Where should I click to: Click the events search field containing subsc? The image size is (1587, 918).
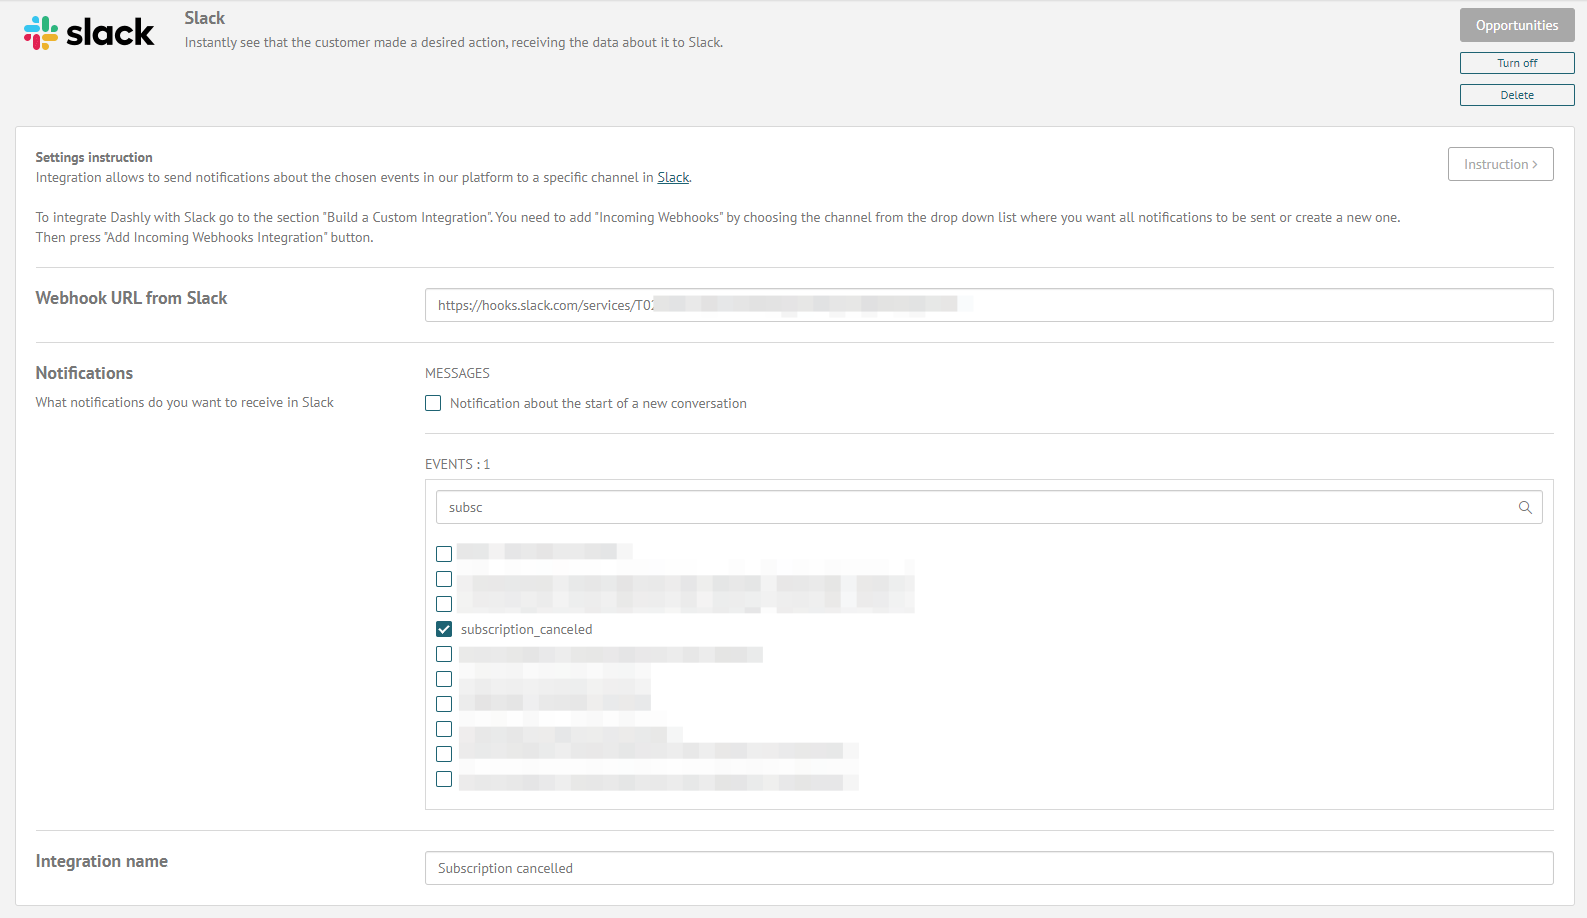click(989, 507)
